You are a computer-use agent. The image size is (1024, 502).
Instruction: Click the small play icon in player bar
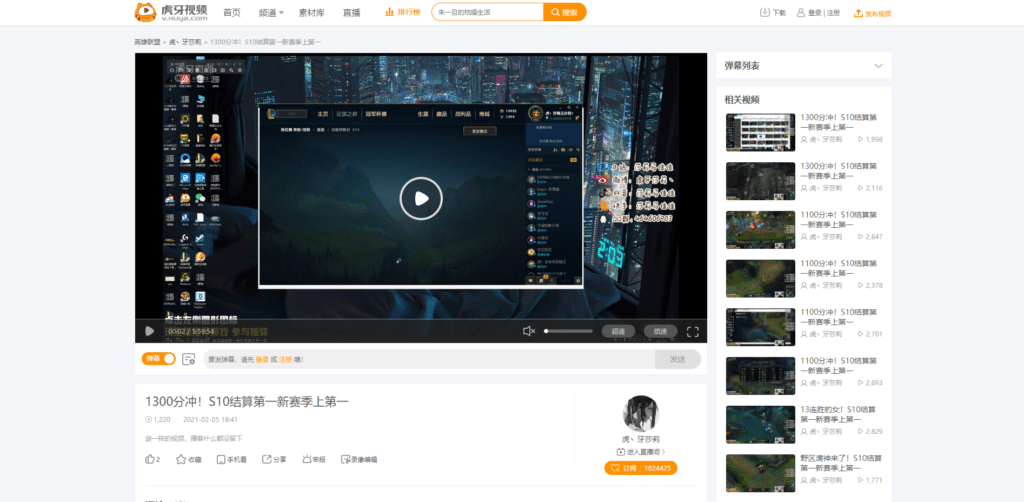[x=150, y=331]
